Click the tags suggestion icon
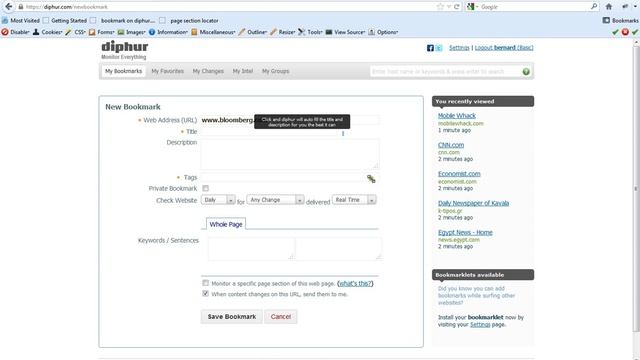 (371, 178)
